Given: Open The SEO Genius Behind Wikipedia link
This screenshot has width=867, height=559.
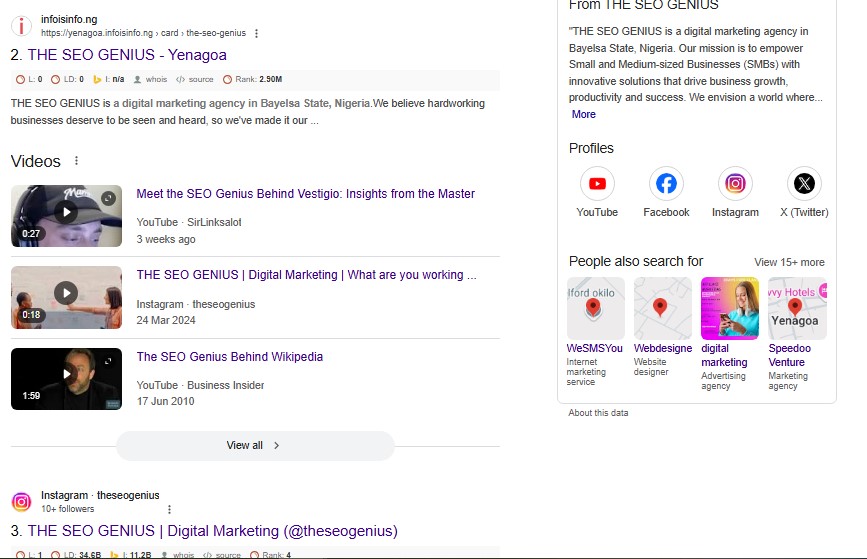Looking at the screenshot, I should coord(229,357).
